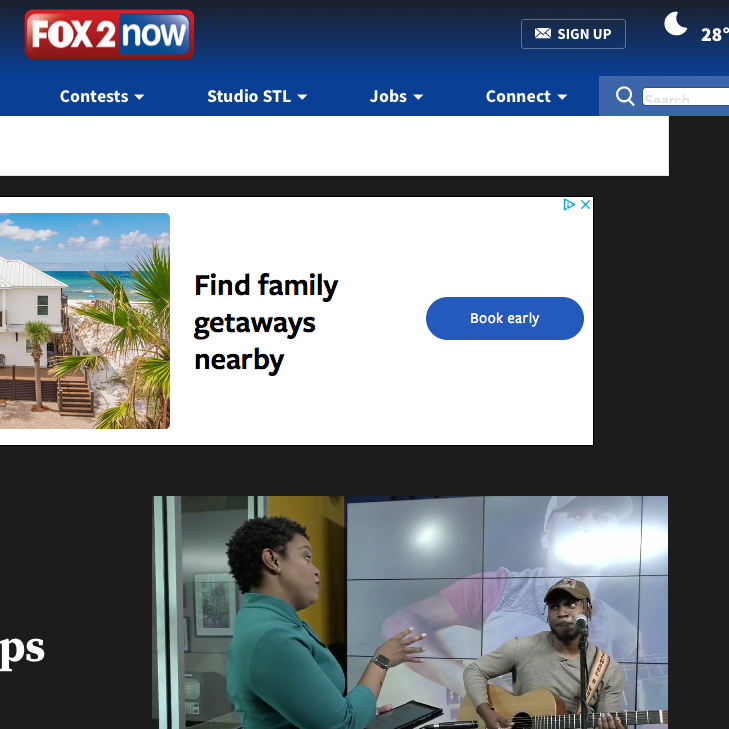Expand the Studio STL dropdown arrow

click(x=302, y=97)
